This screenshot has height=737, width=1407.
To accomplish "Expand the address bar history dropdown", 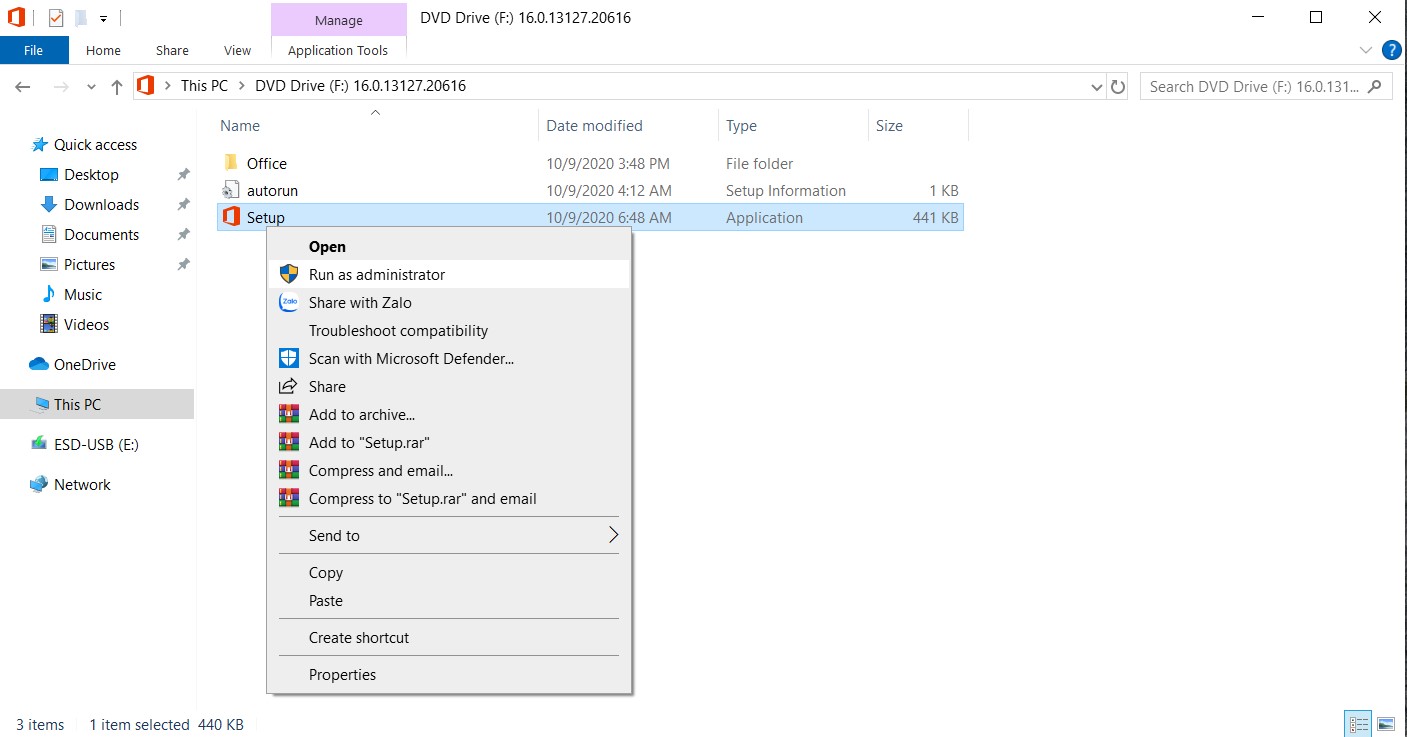I will [1096, 87].
